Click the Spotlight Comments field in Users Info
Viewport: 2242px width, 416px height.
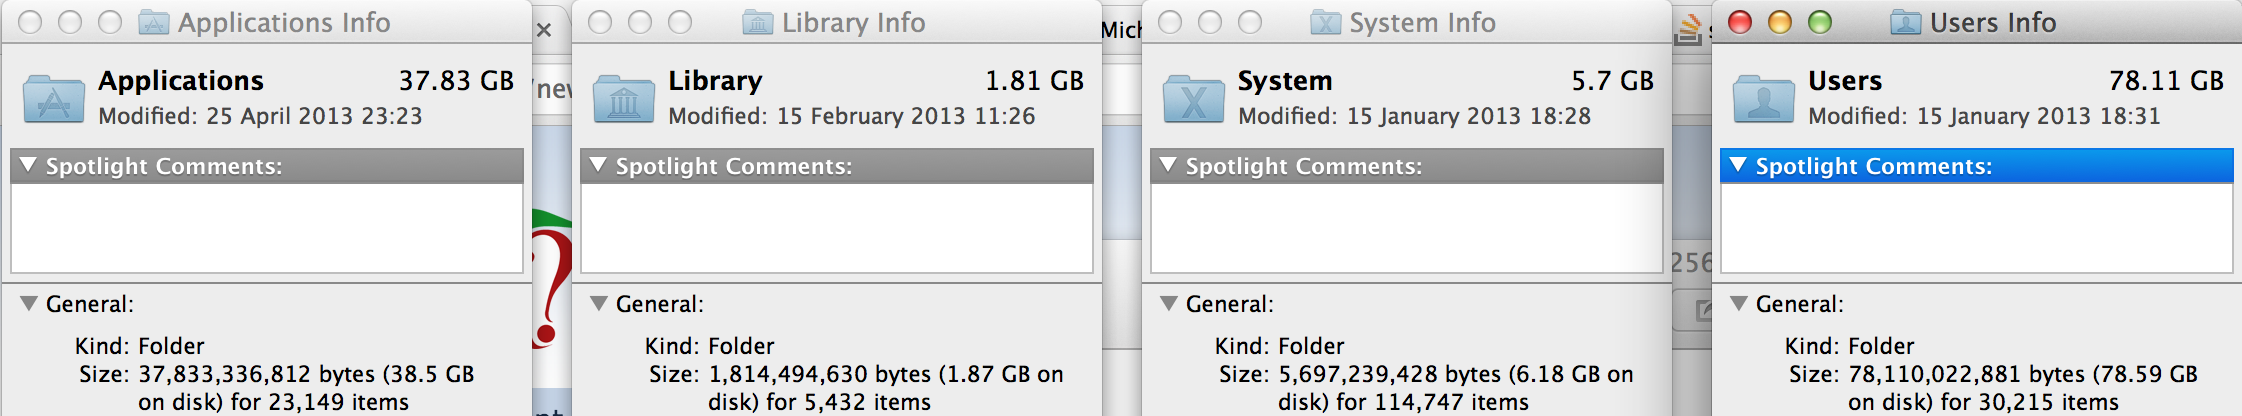click(1977, 228)
